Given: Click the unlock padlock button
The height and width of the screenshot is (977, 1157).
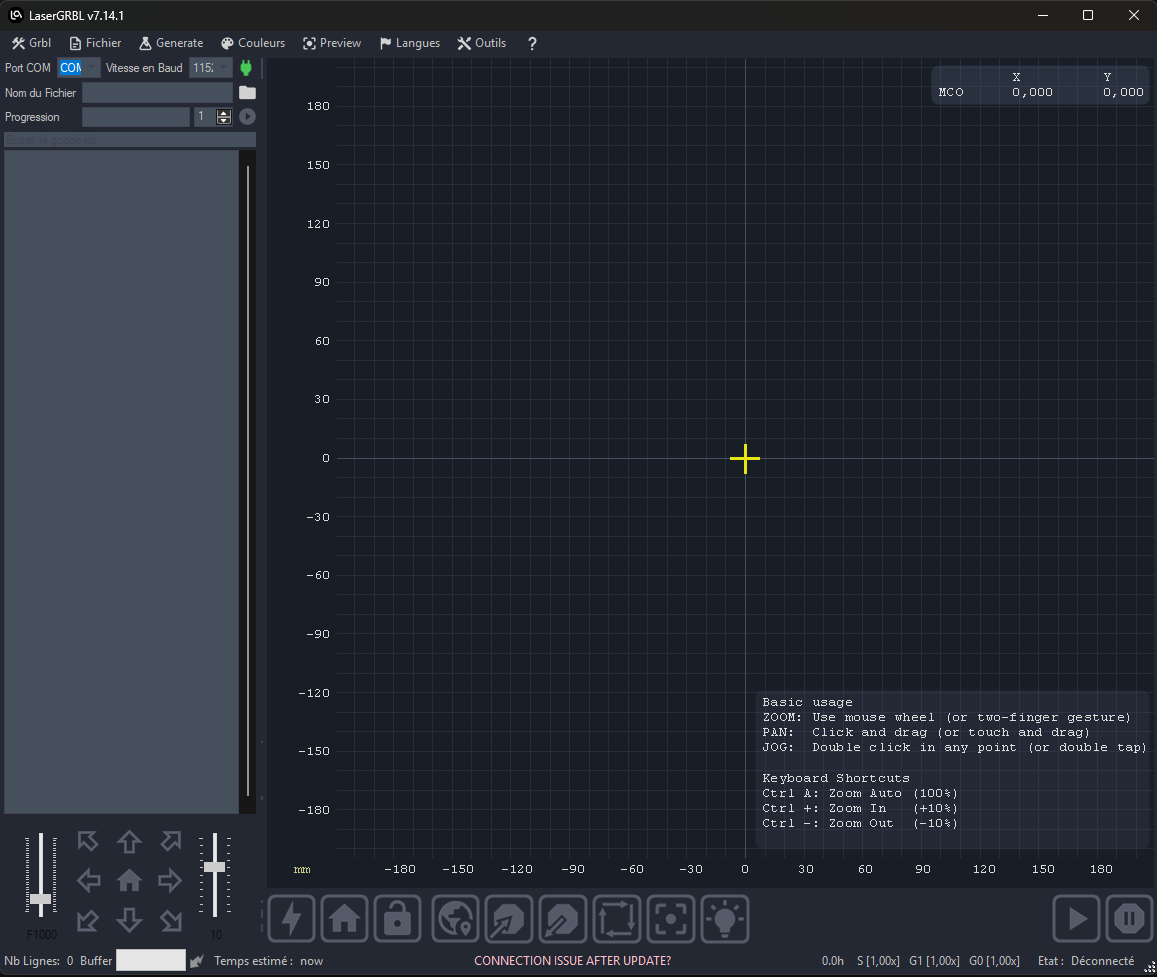Looking at the screenshot, I should coord(398,919).
